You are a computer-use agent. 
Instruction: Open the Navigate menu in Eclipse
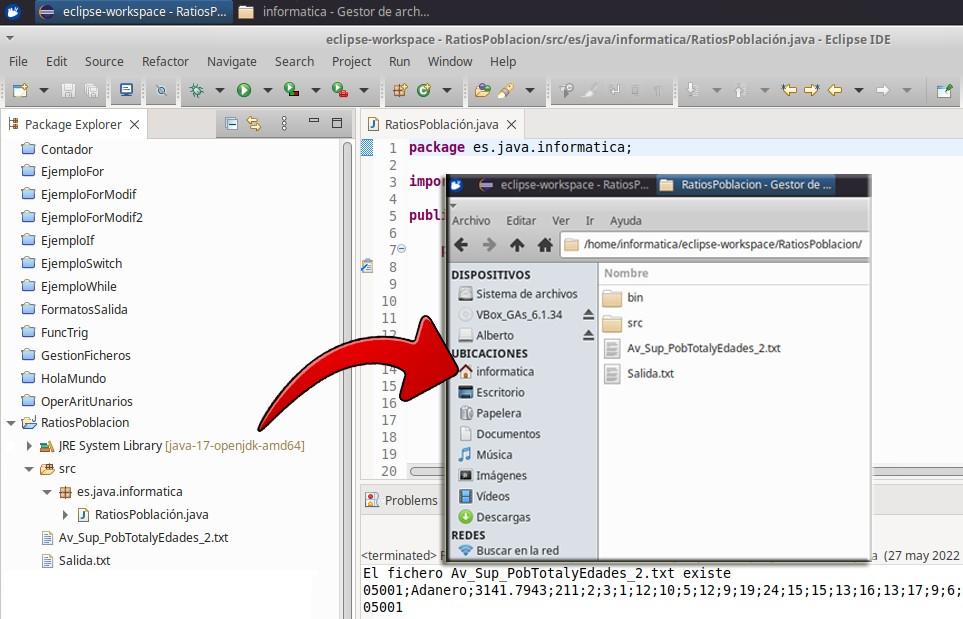tap(232, 61)
